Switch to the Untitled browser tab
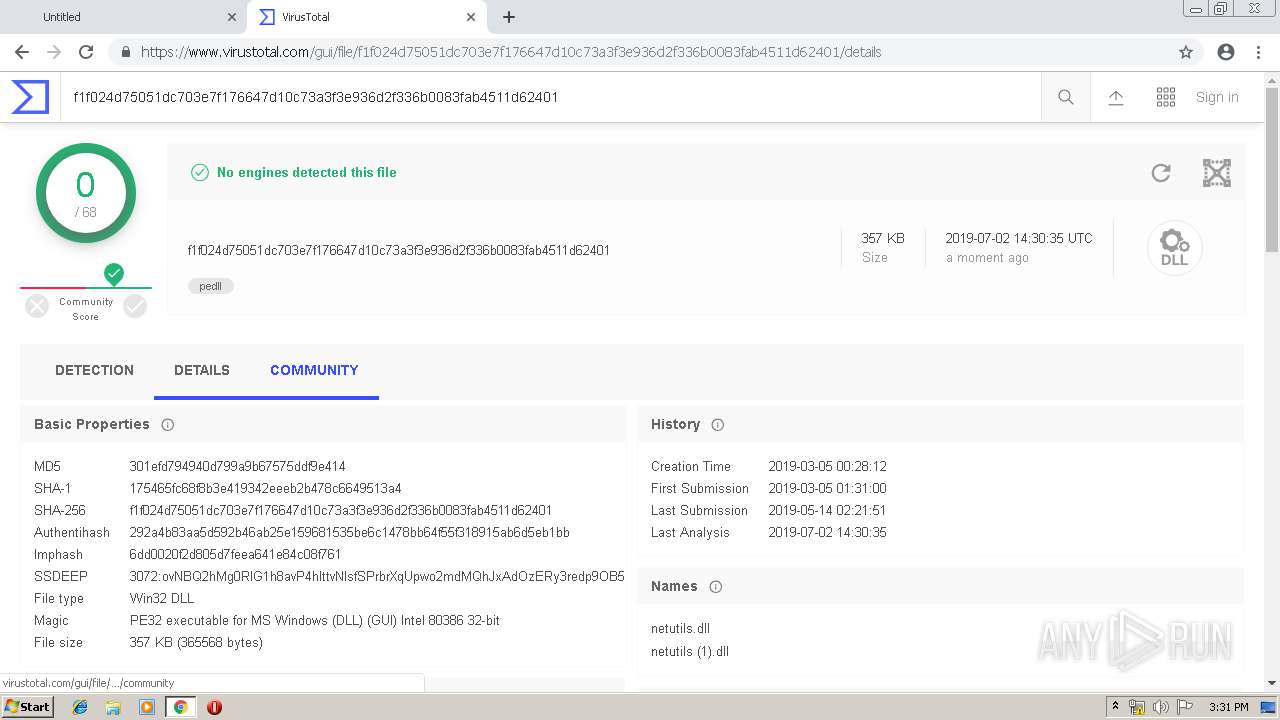1280x720 pixels. [125, 17]
